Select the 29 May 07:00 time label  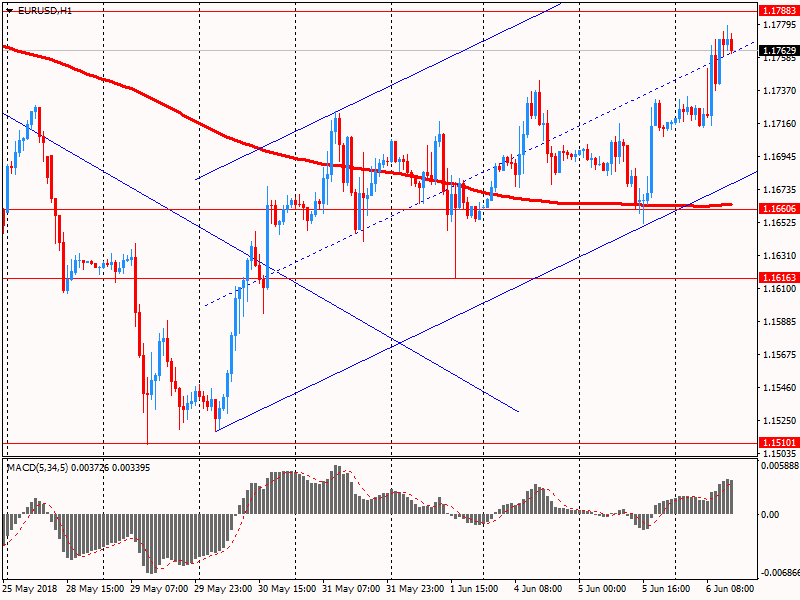(x=159, y=589)
